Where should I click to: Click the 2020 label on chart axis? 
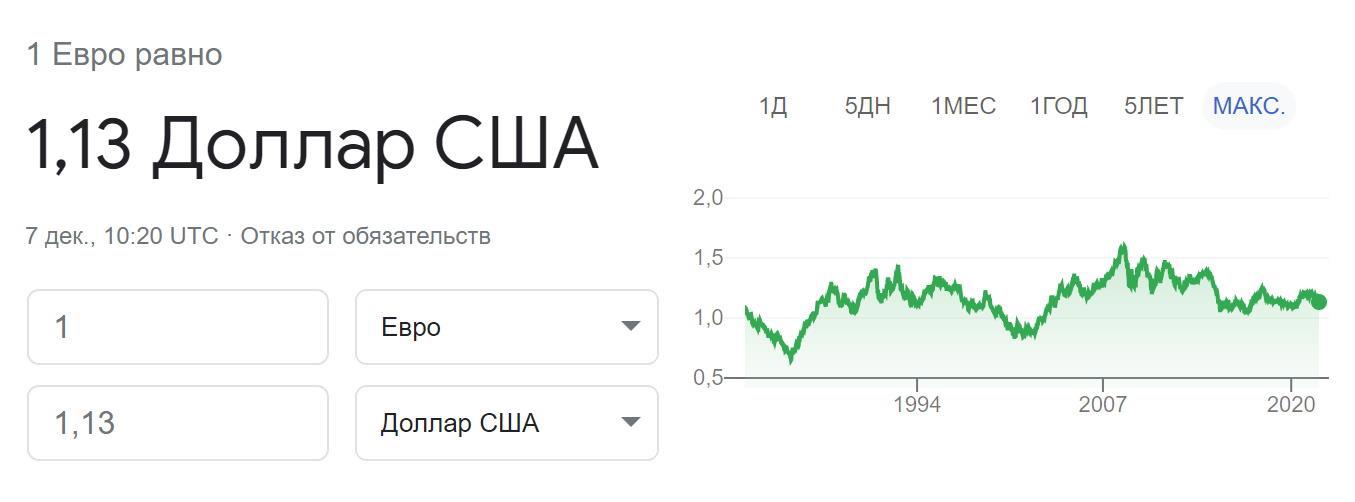coord(1291,405)
